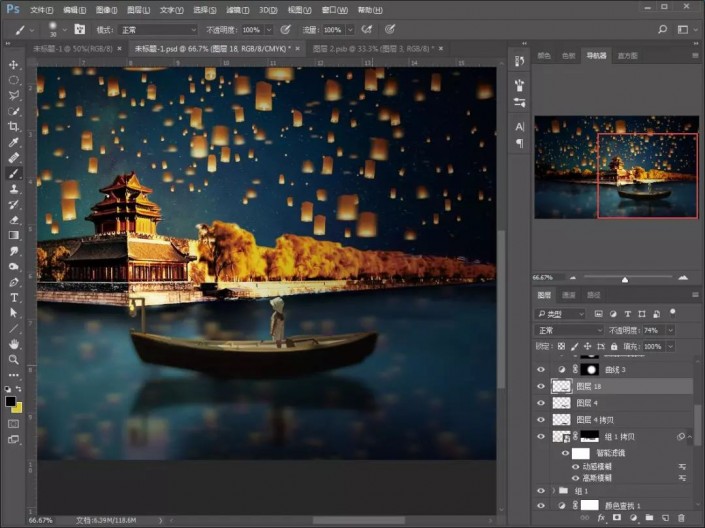The image size is (705, 528).
Task: Open brush flow slider arrow
Action: tap(350, 30)
